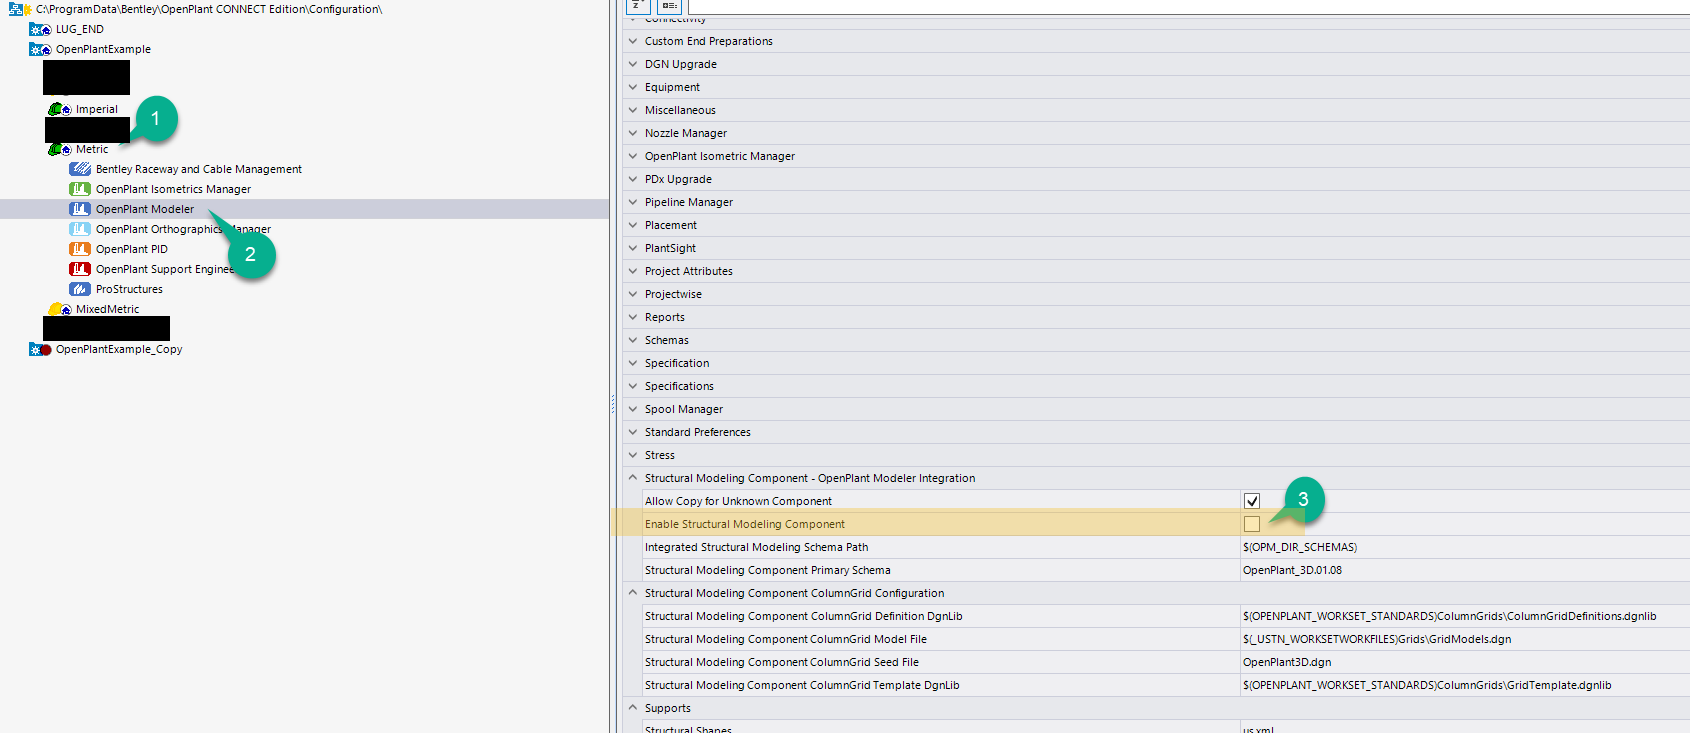Screen dimensions: 1690x733
Task: Click the MixedMetric workset icon
Action: pyautogui.click(x=60, y=309)
